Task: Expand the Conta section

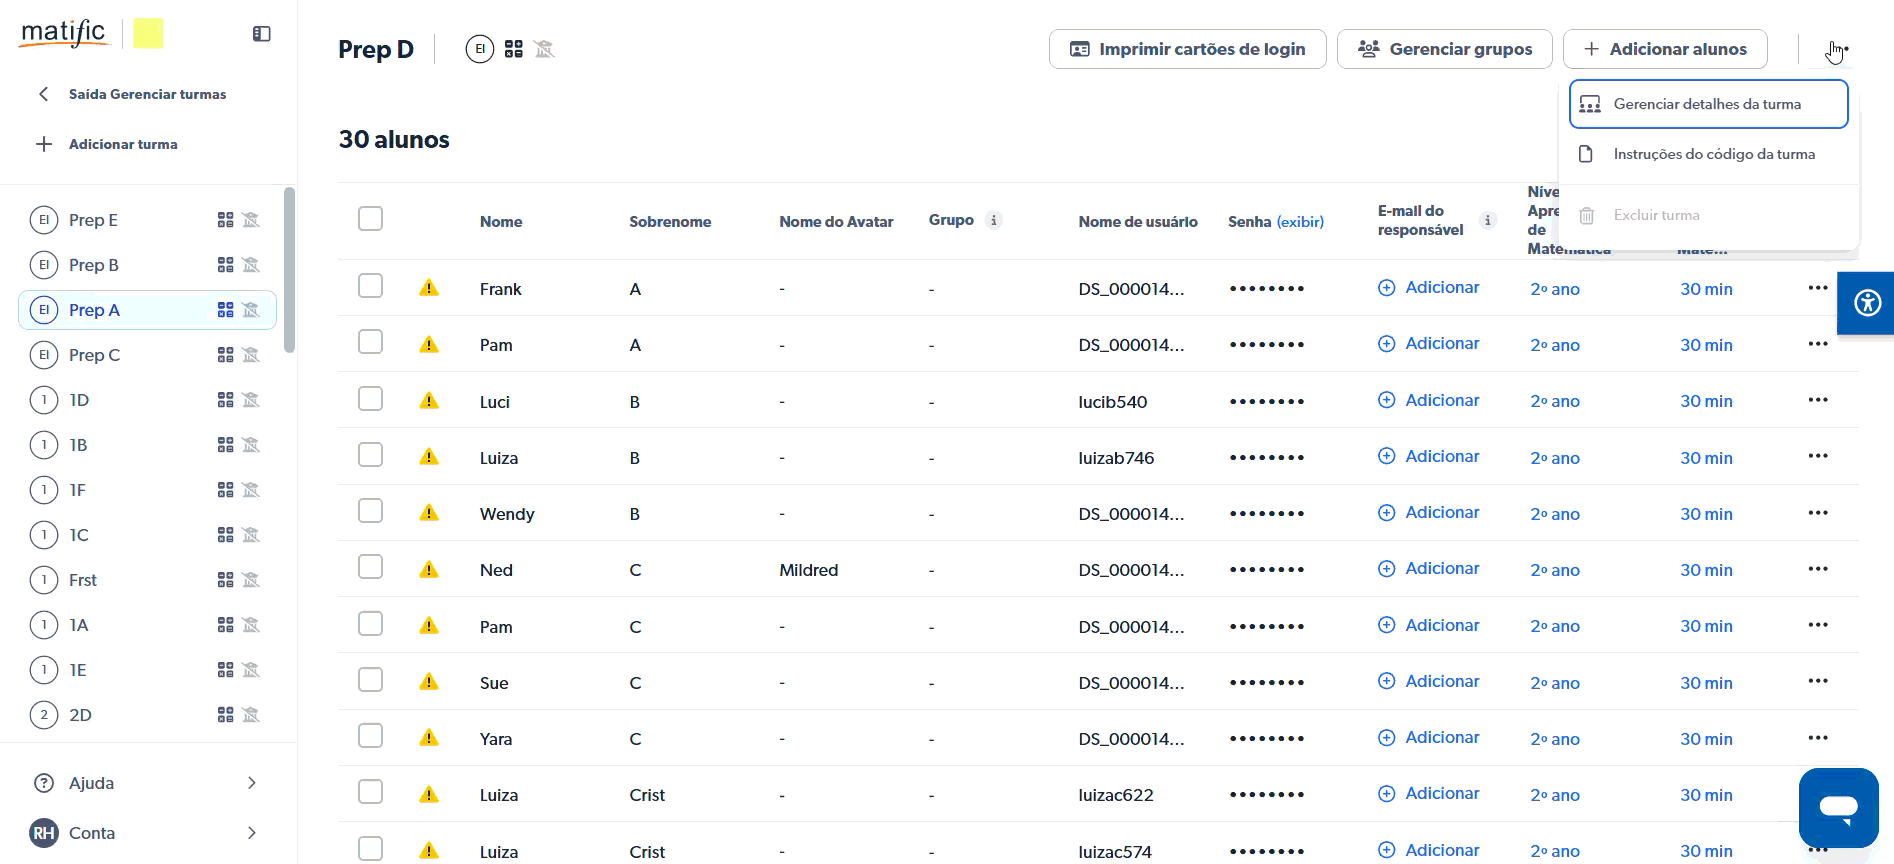Action: coord(148,833)
